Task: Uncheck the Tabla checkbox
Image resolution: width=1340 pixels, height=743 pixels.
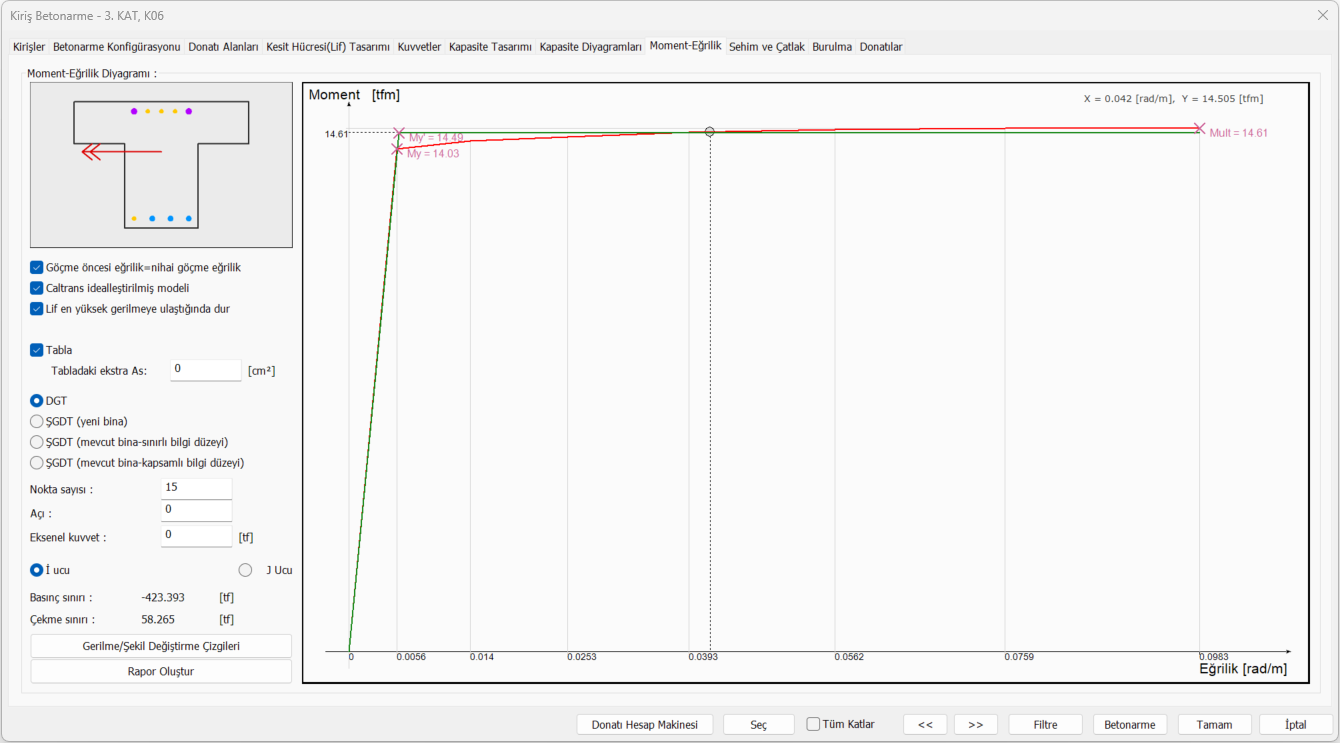Action: coord(37,350)
